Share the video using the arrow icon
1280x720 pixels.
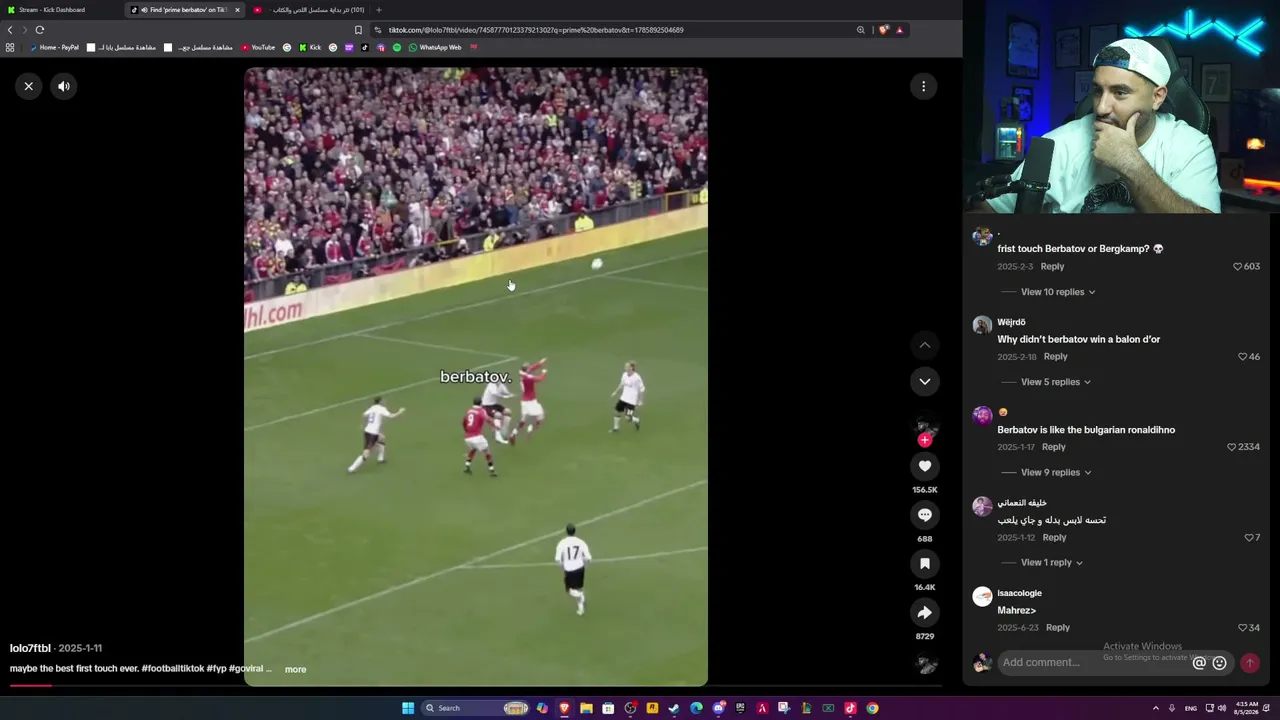925,613
